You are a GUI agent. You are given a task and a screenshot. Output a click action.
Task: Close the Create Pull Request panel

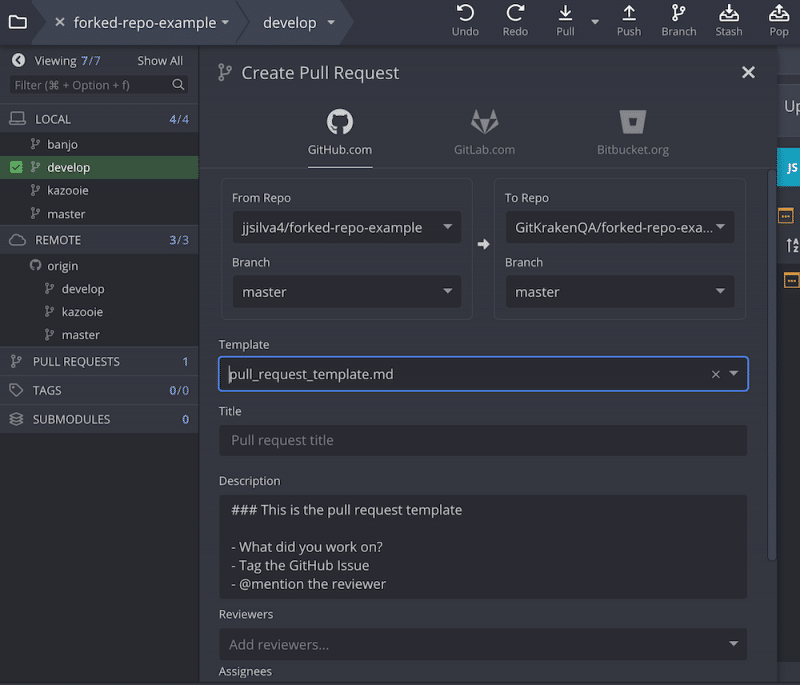click(748, 72)
